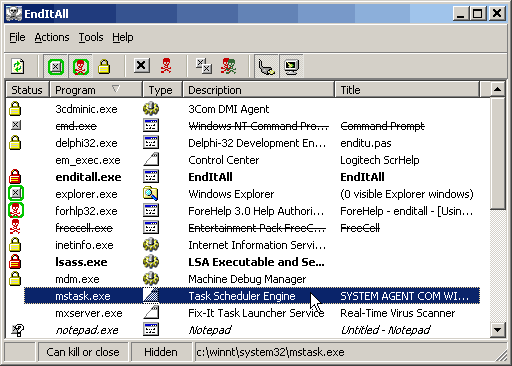Click the gear type icon for 3cdminic.exe
Screen dimensions: 512x366
tap(151, 109)
